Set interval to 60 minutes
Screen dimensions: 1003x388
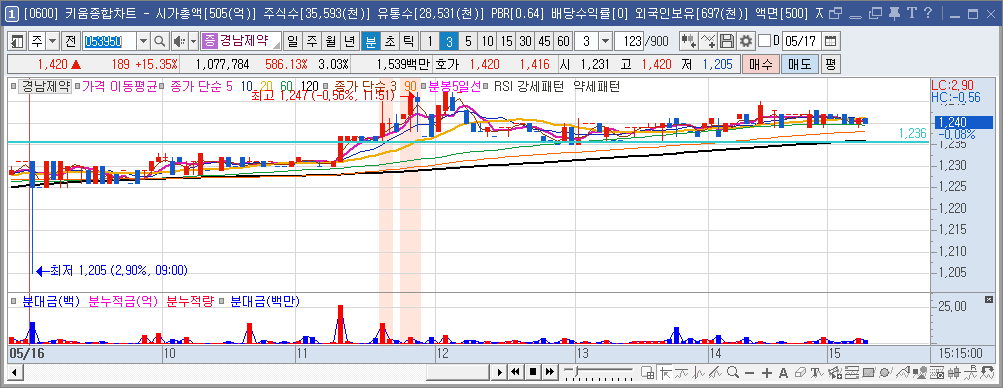pos(563,42)
